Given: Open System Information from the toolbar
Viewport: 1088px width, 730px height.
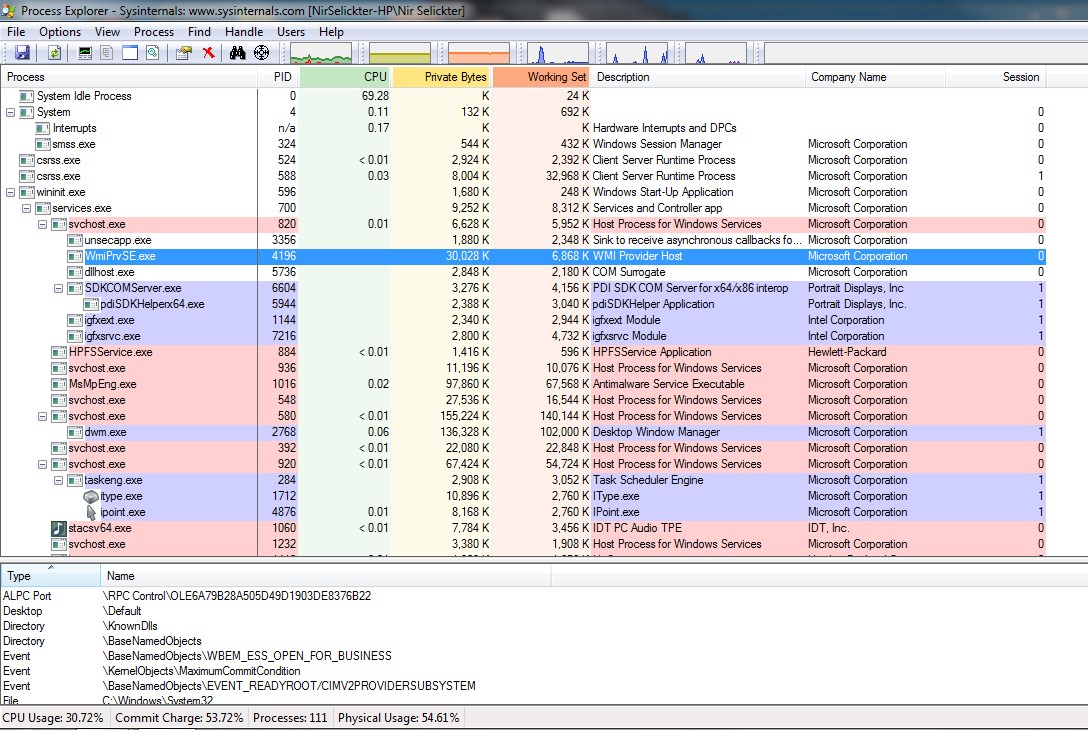Looking at the screenshot, I should pyautogui.click(x=85, y=53).
